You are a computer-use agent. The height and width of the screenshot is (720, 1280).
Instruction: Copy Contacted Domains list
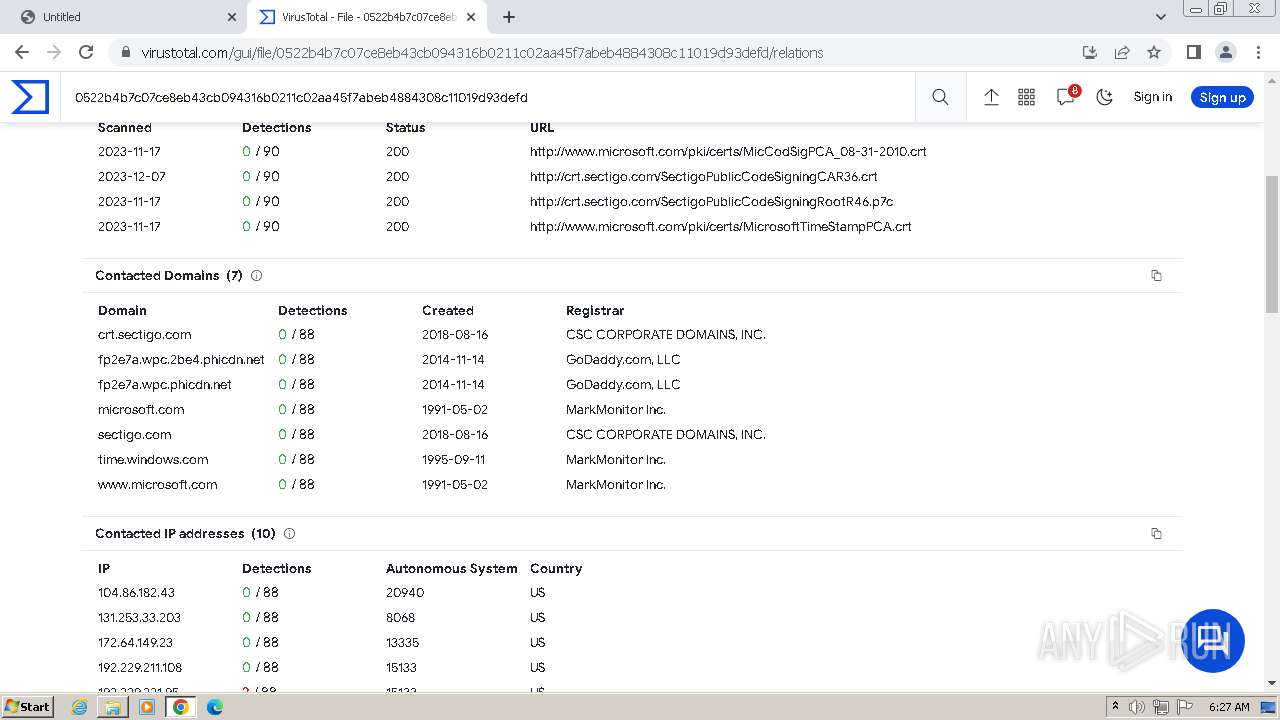click(1156, 275)
